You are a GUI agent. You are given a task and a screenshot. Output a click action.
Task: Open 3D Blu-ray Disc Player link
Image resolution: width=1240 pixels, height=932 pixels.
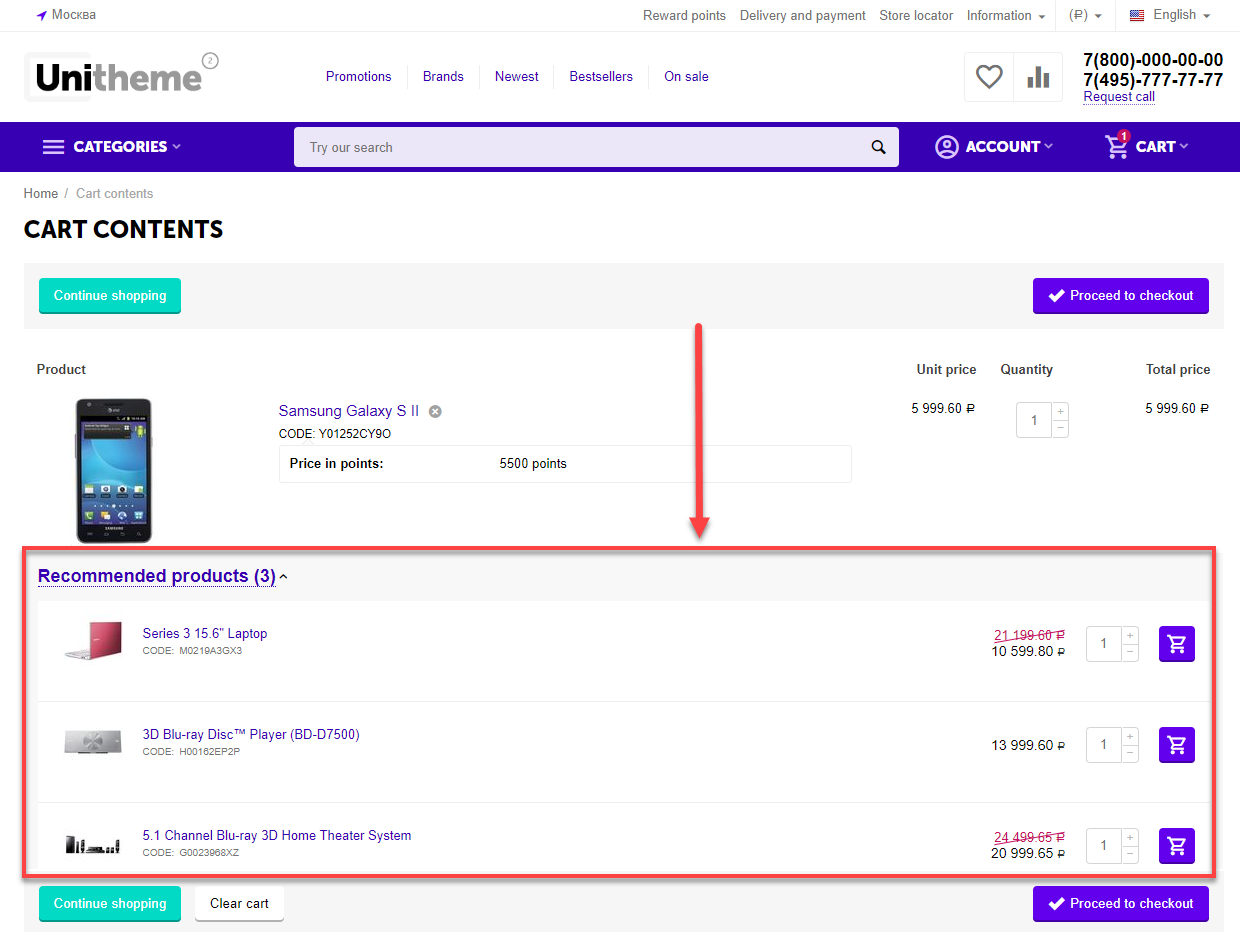[x=251, y=735]
